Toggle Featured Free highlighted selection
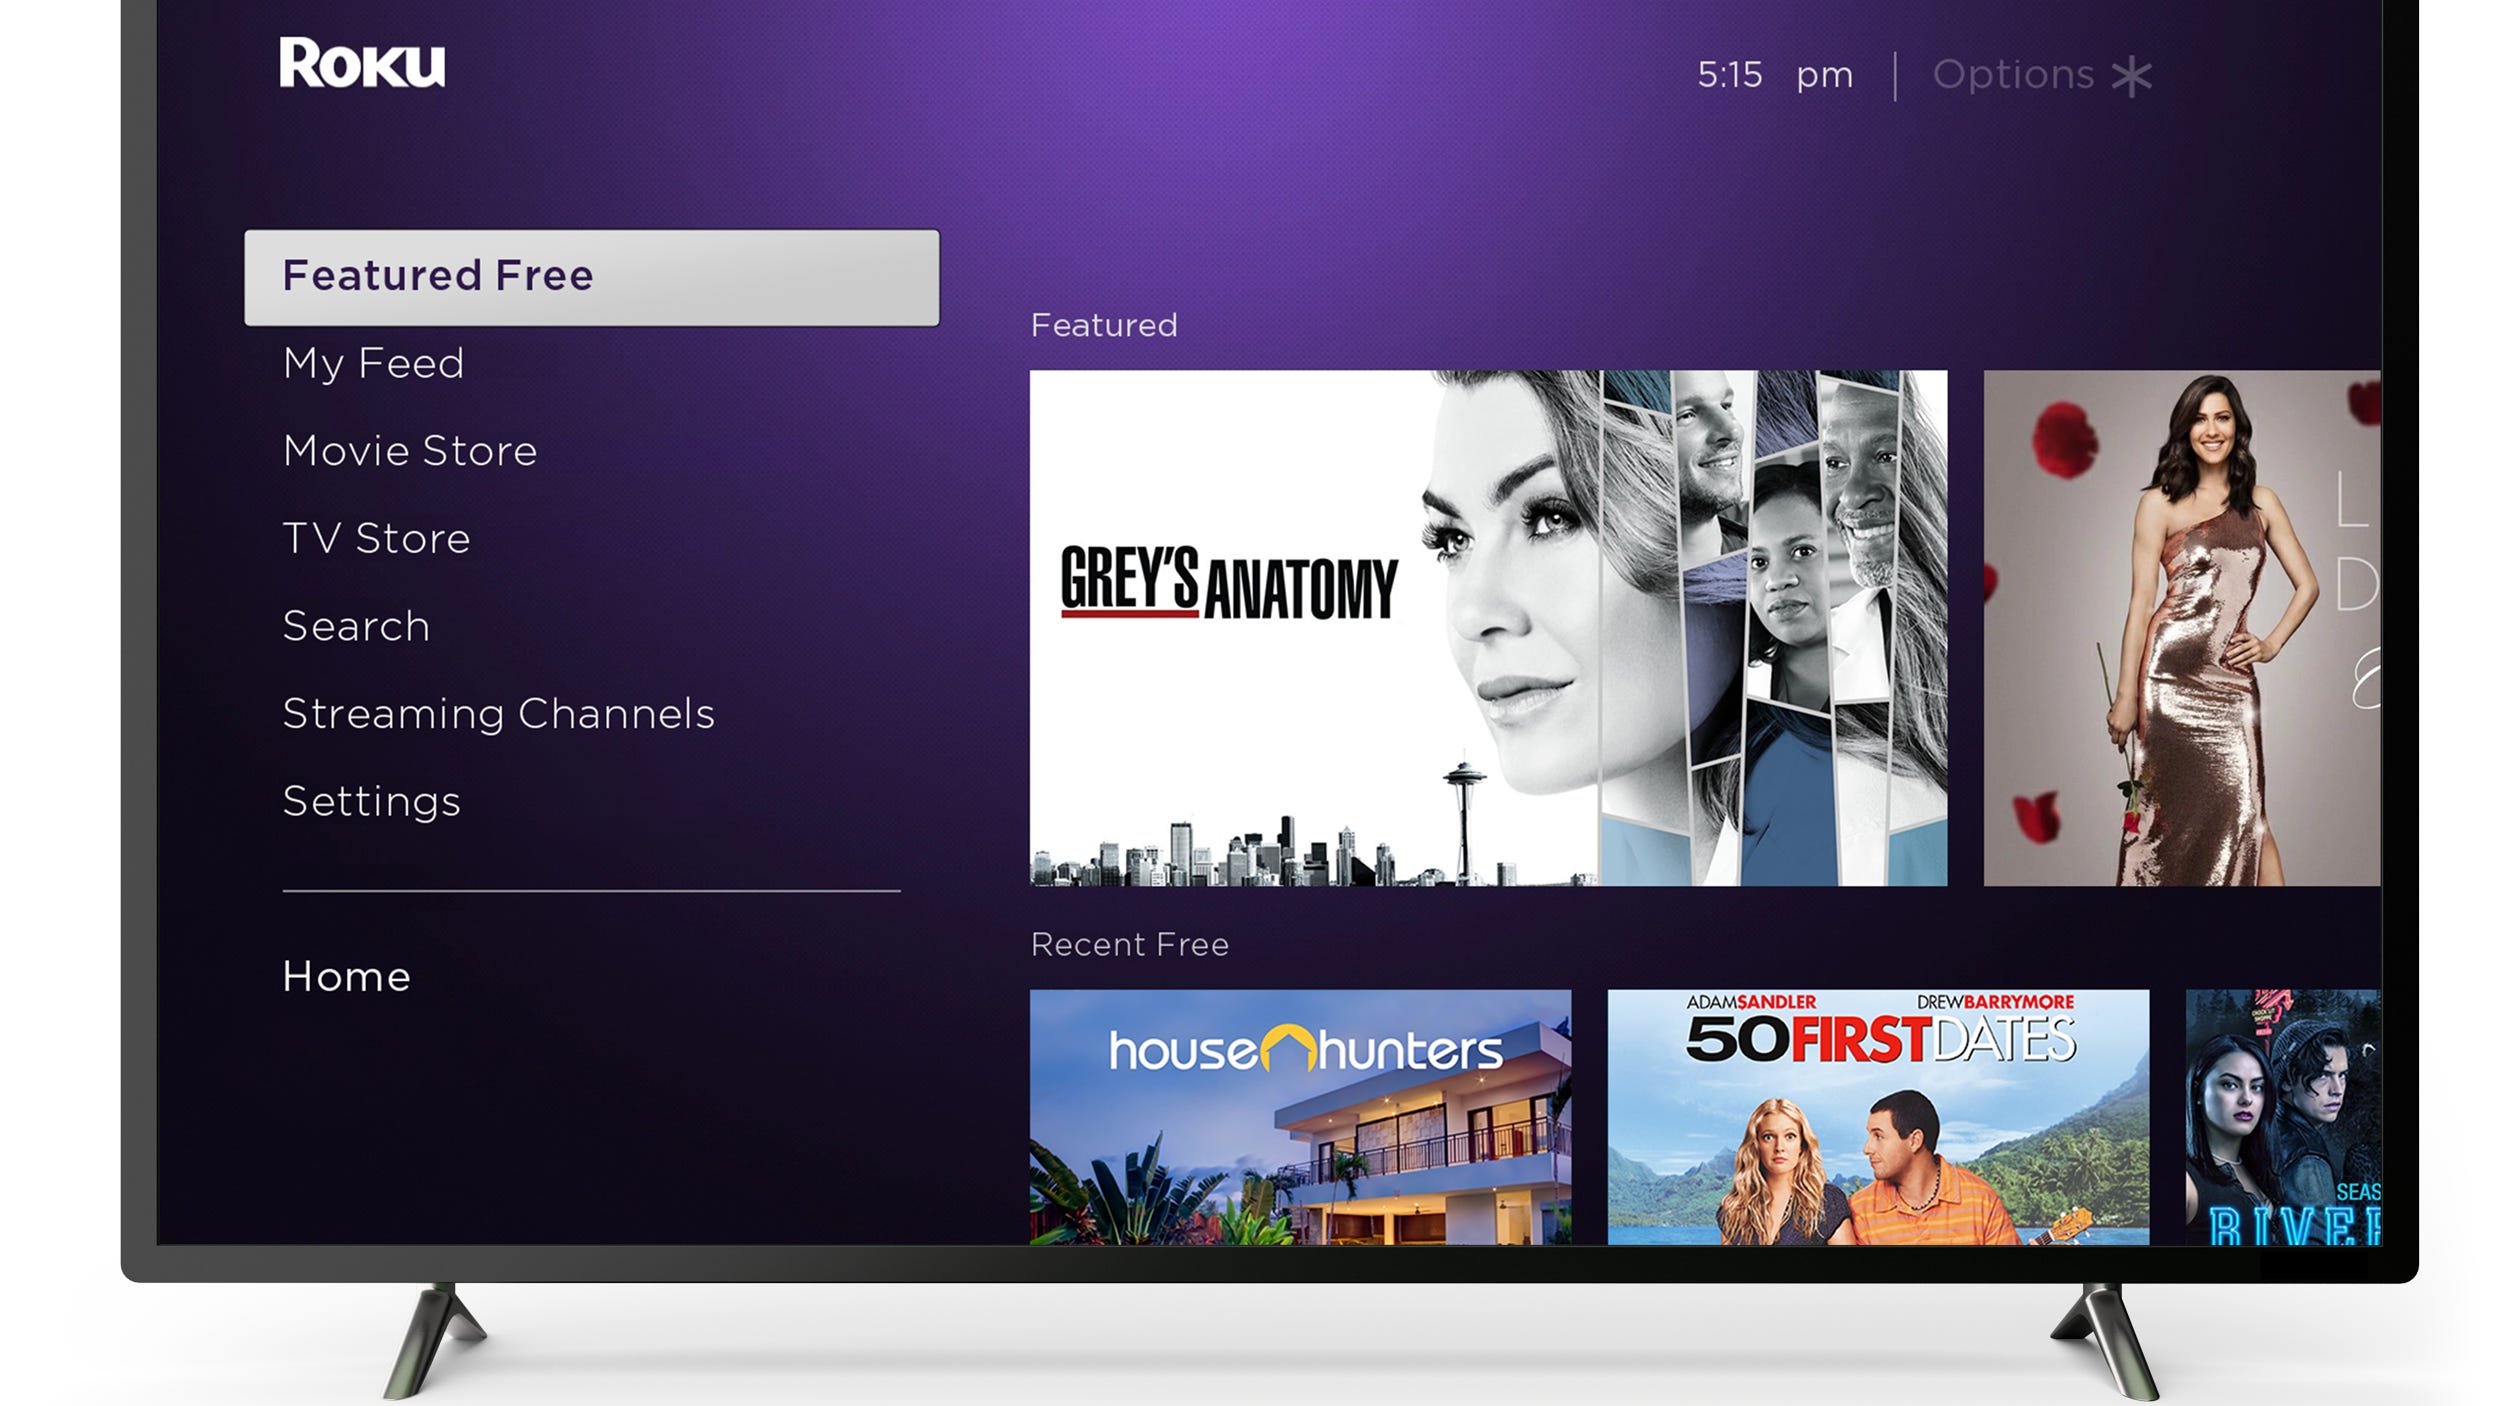 [x=591, y=275]
